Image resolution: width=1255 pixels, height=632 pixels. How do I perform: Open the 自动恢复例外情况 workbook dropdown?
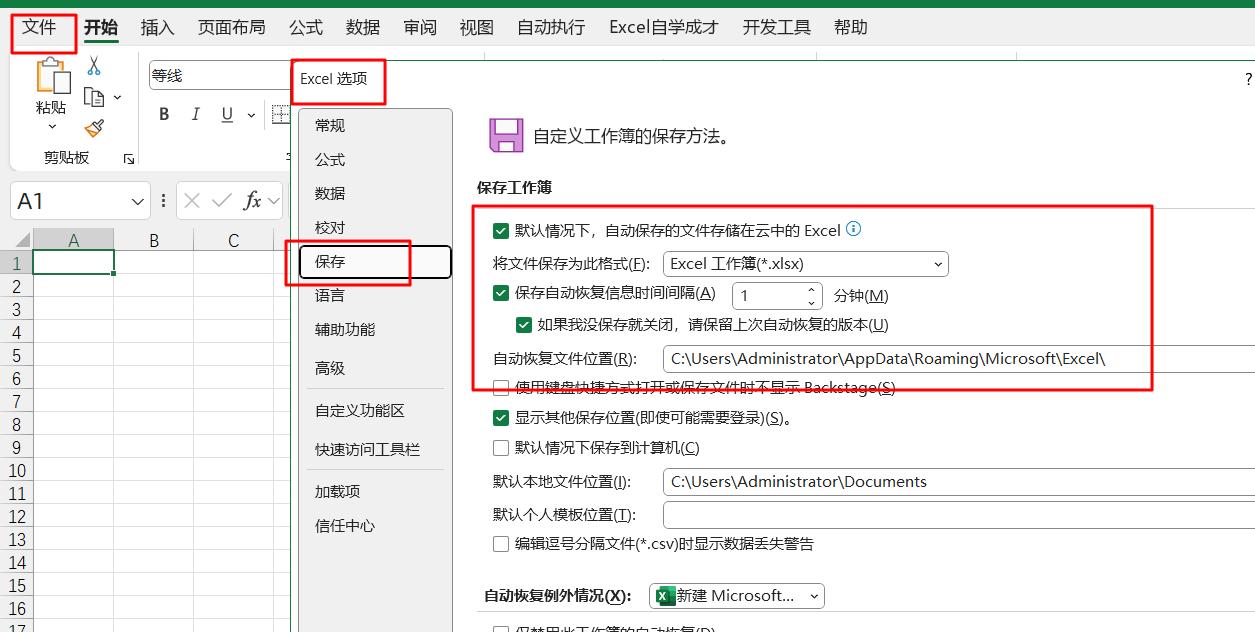(737, 596)
